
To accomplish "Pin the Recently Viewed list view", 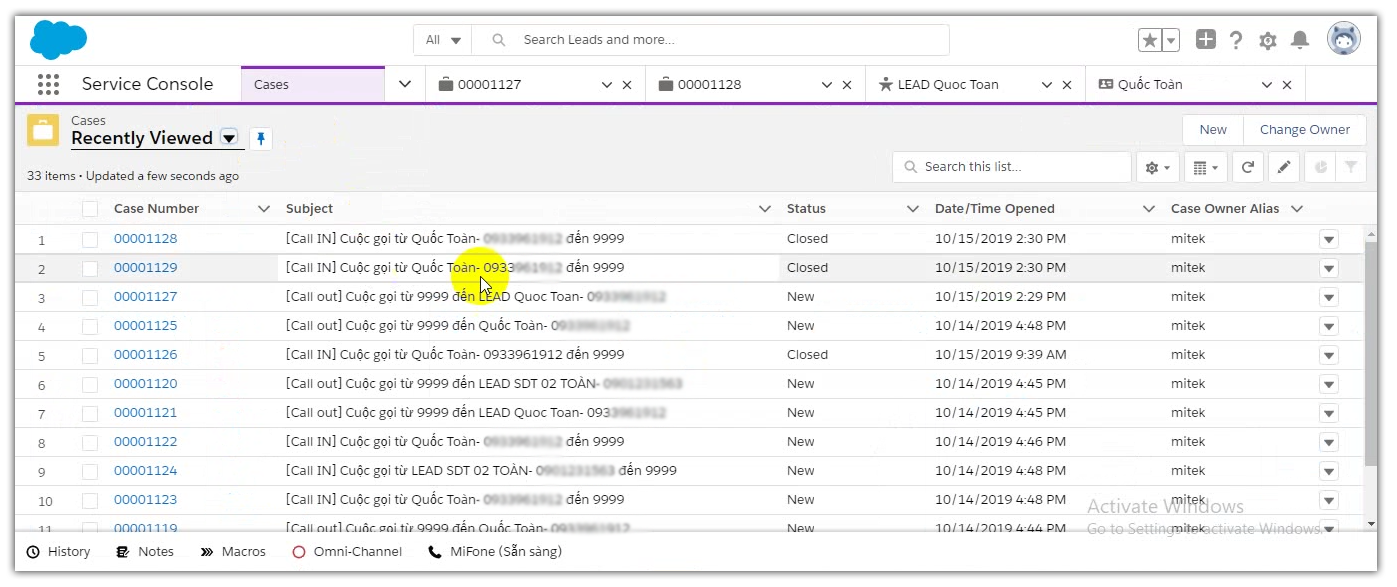I will tap(261, 139).
